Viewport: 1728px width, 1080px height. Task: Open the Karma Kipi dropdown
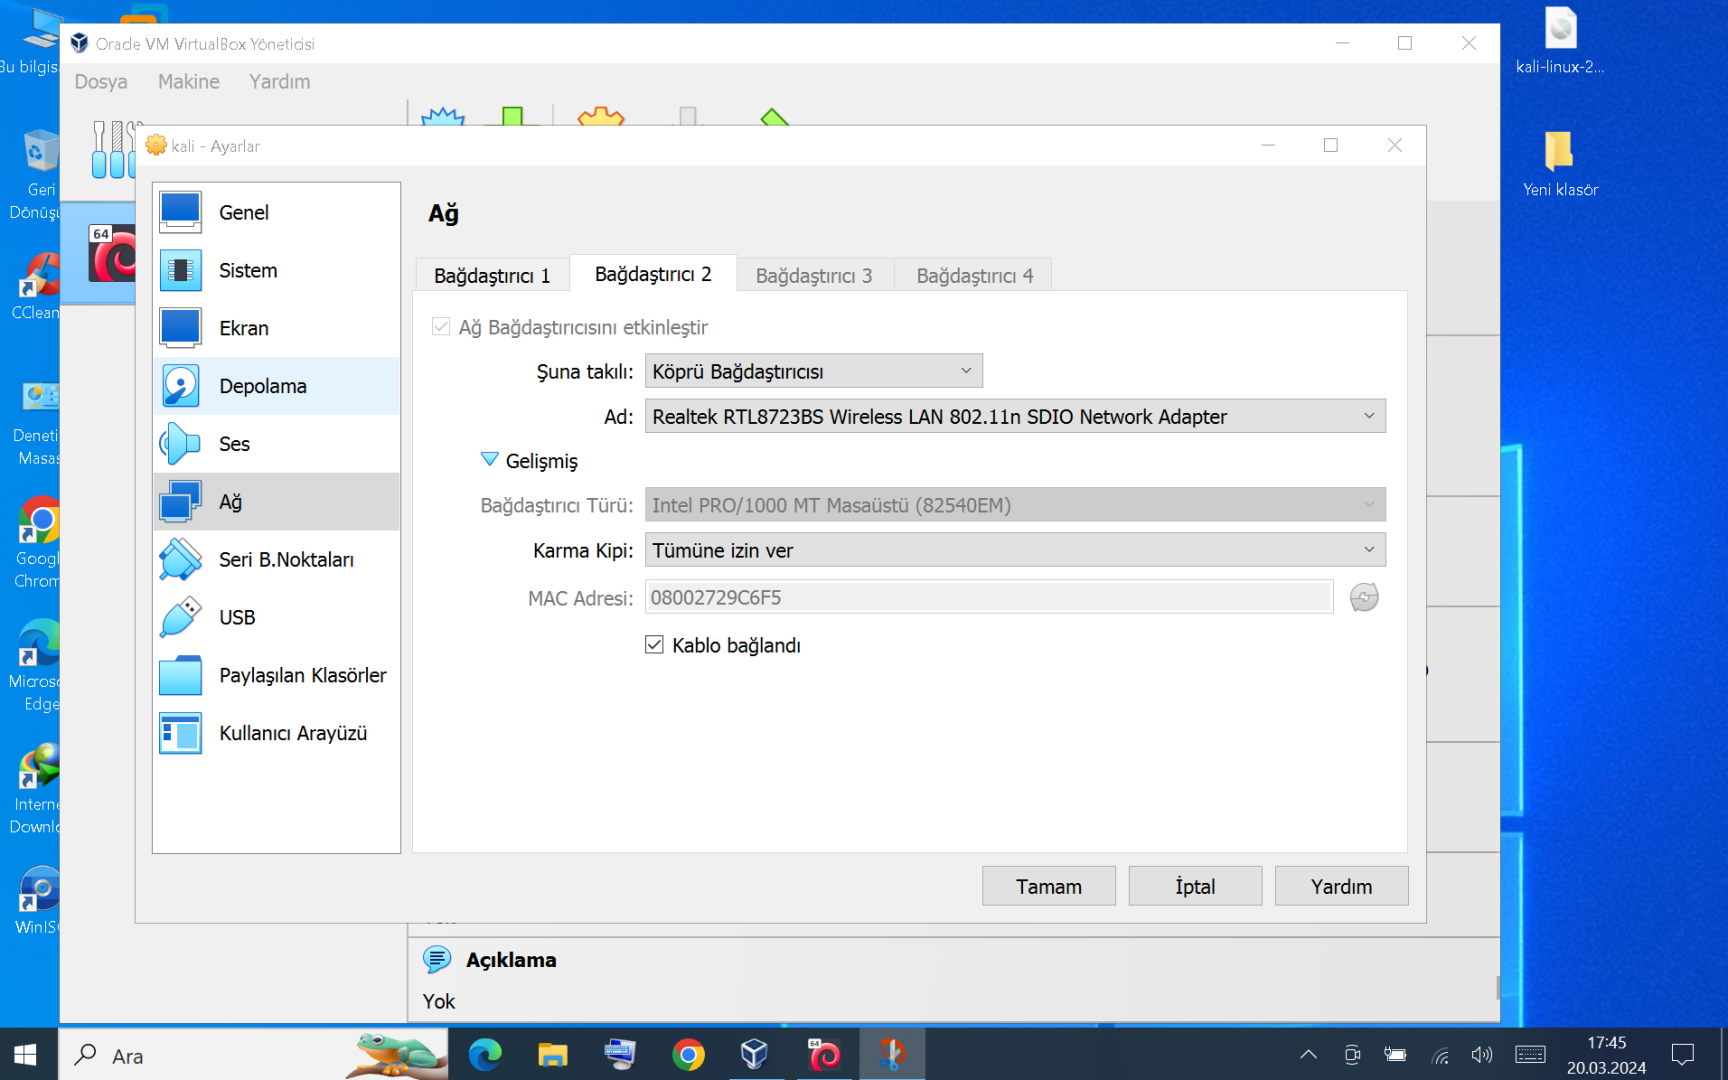click(1015, 550)
